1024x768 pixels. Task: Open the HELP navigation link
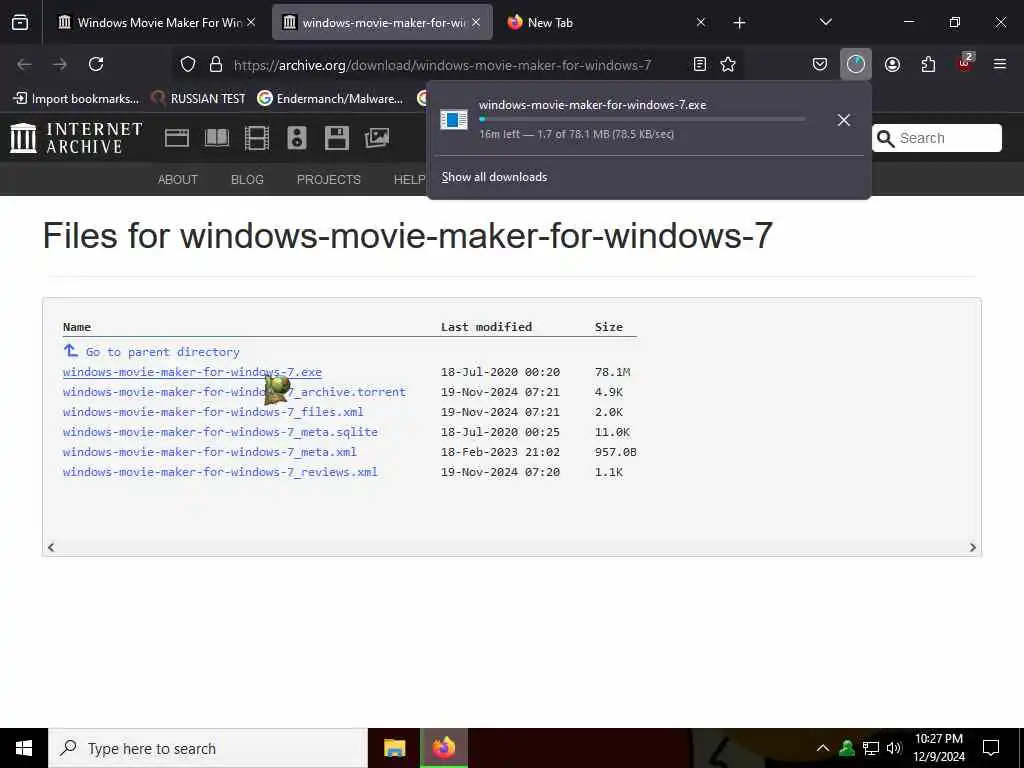point(409,180)
